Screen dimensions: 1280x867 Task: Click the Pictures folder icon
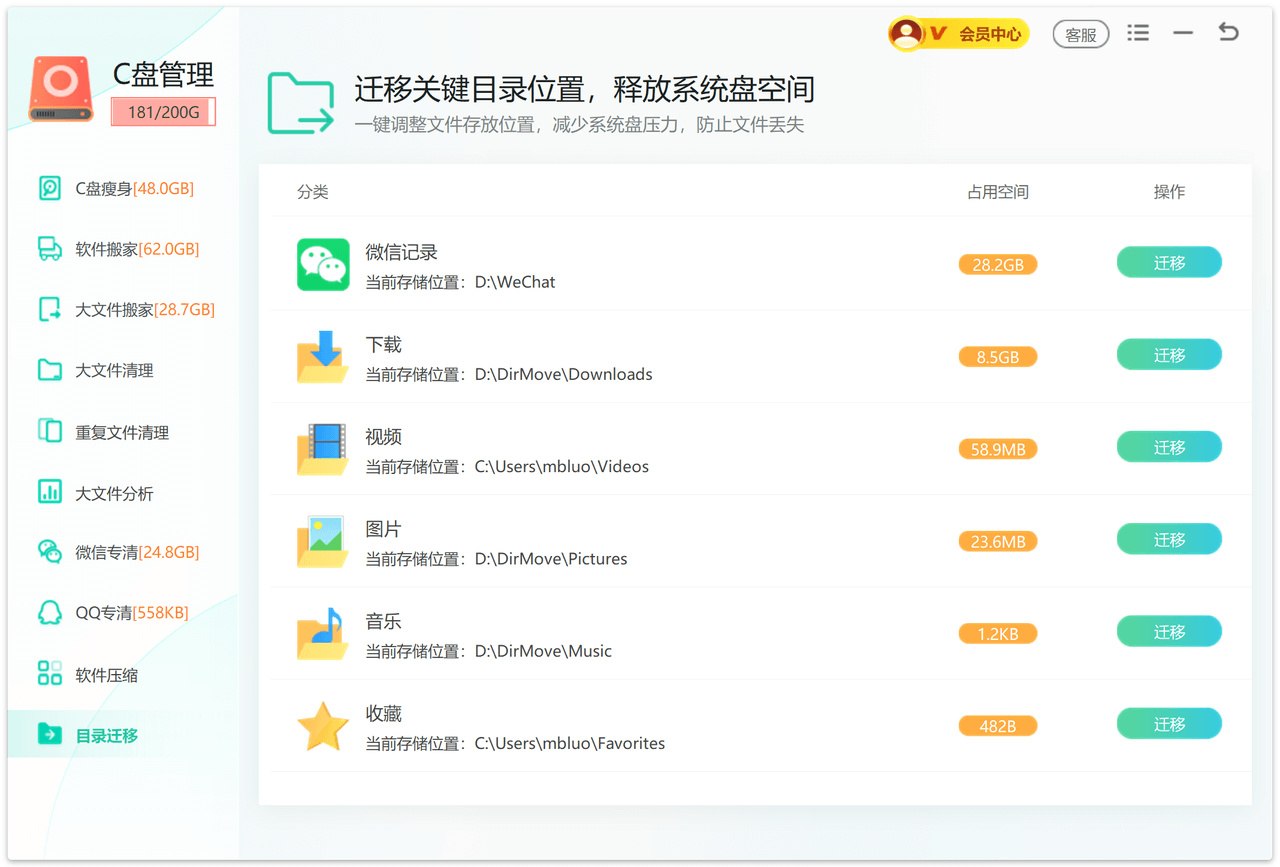[x=322, y=541]
